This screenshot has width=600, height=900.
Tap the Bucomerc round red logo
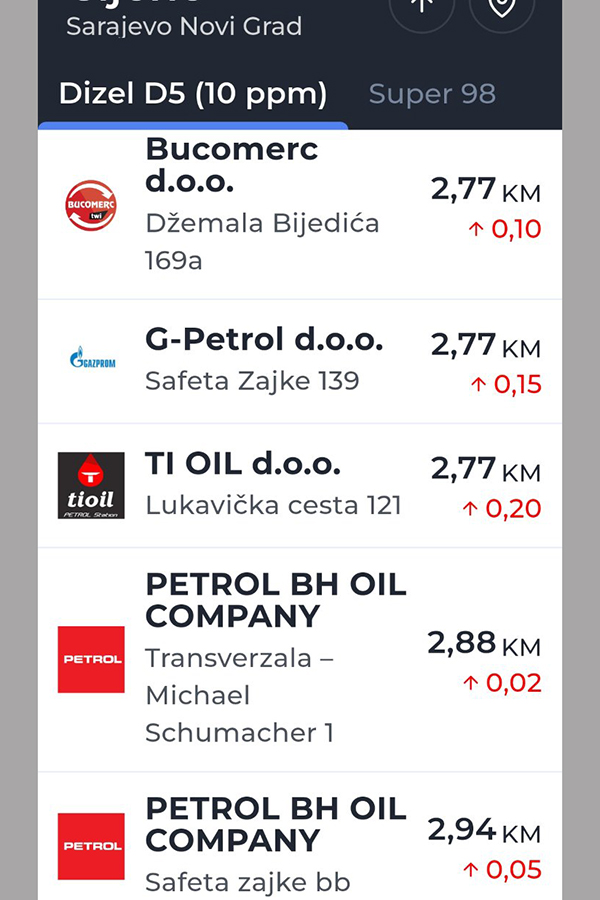pos(91,205)
